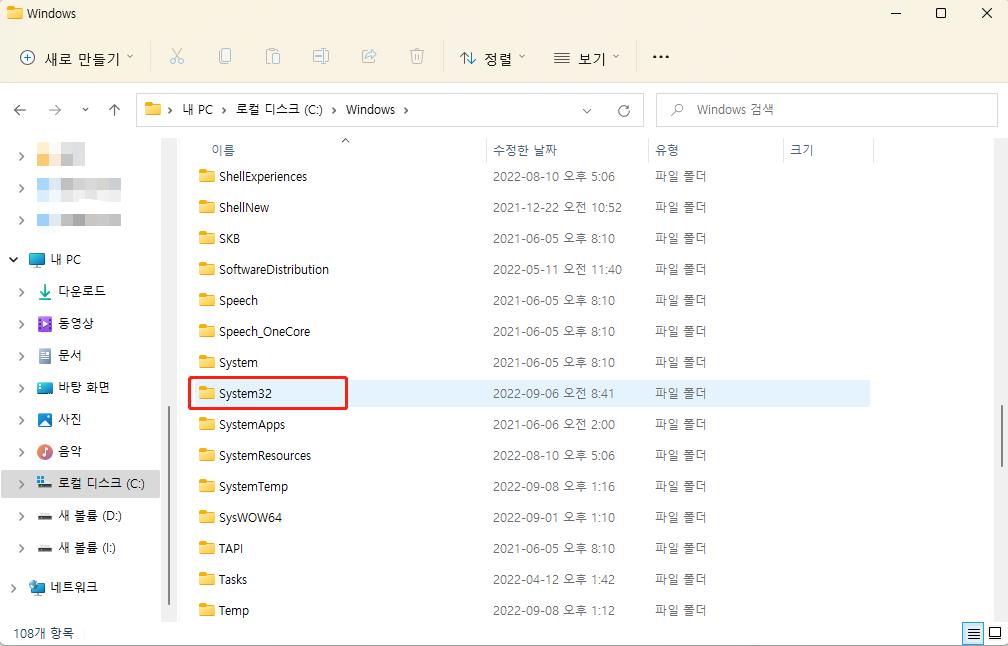Viewport: 1008px width, 646px height.
Task: Open the 보기 (View) dropdown
Action: pos(586,57)
